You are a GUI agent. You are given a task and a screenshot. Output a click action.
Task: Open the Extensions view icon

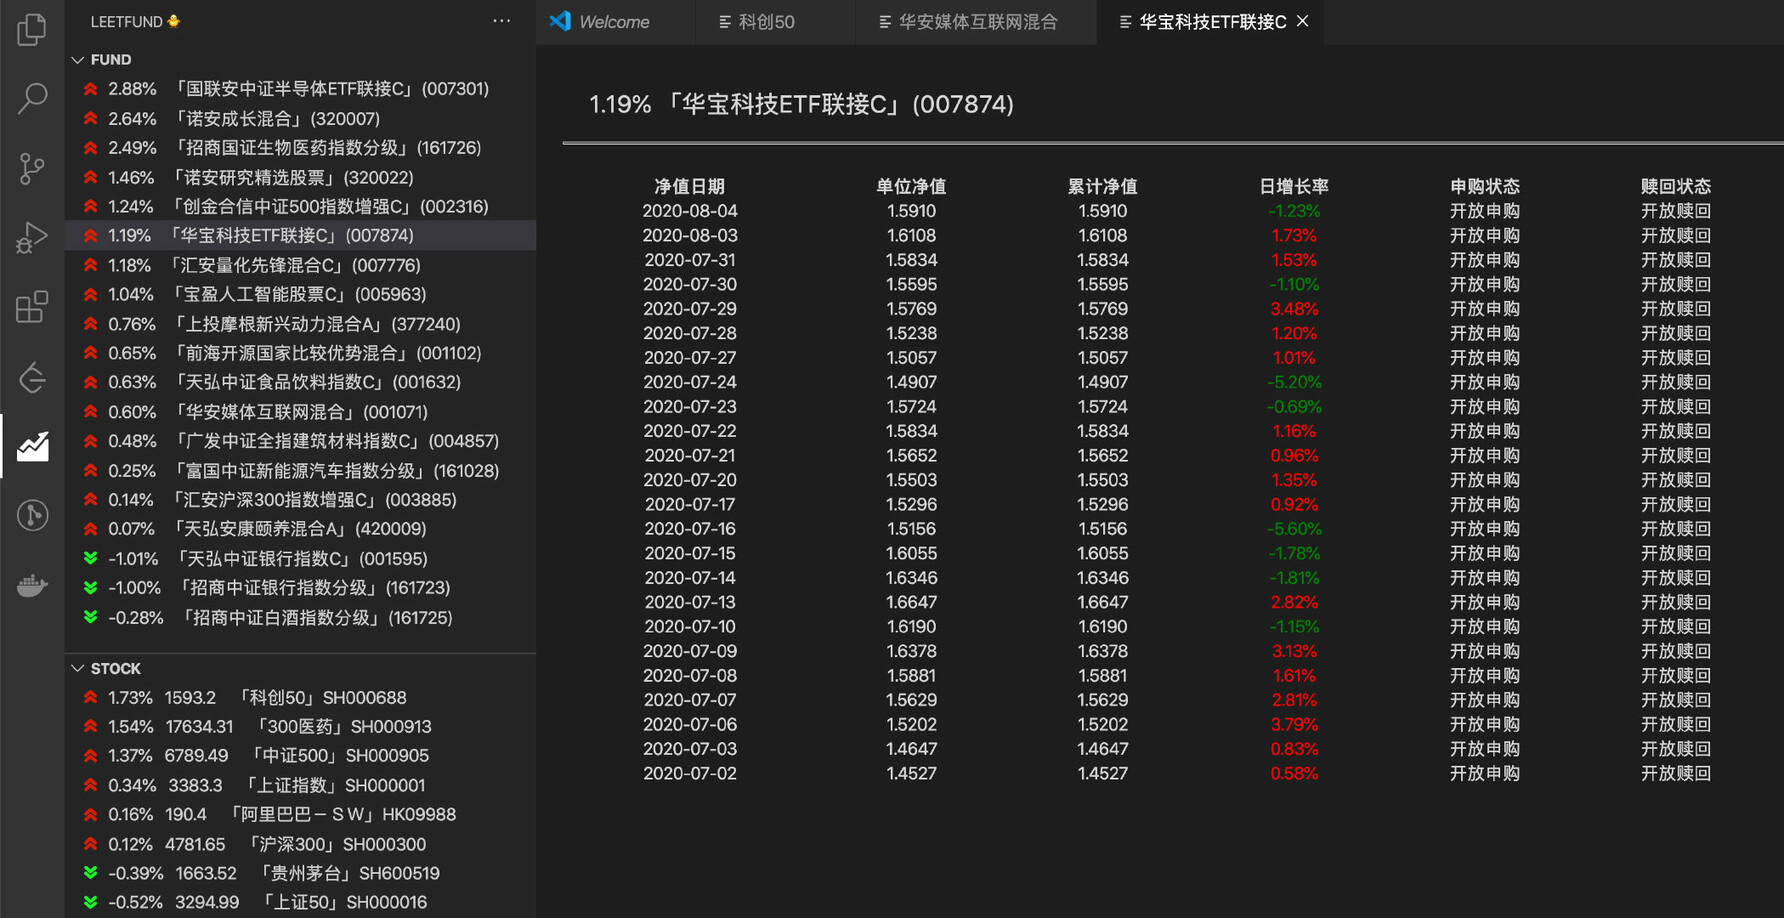[x=32, y=307]
